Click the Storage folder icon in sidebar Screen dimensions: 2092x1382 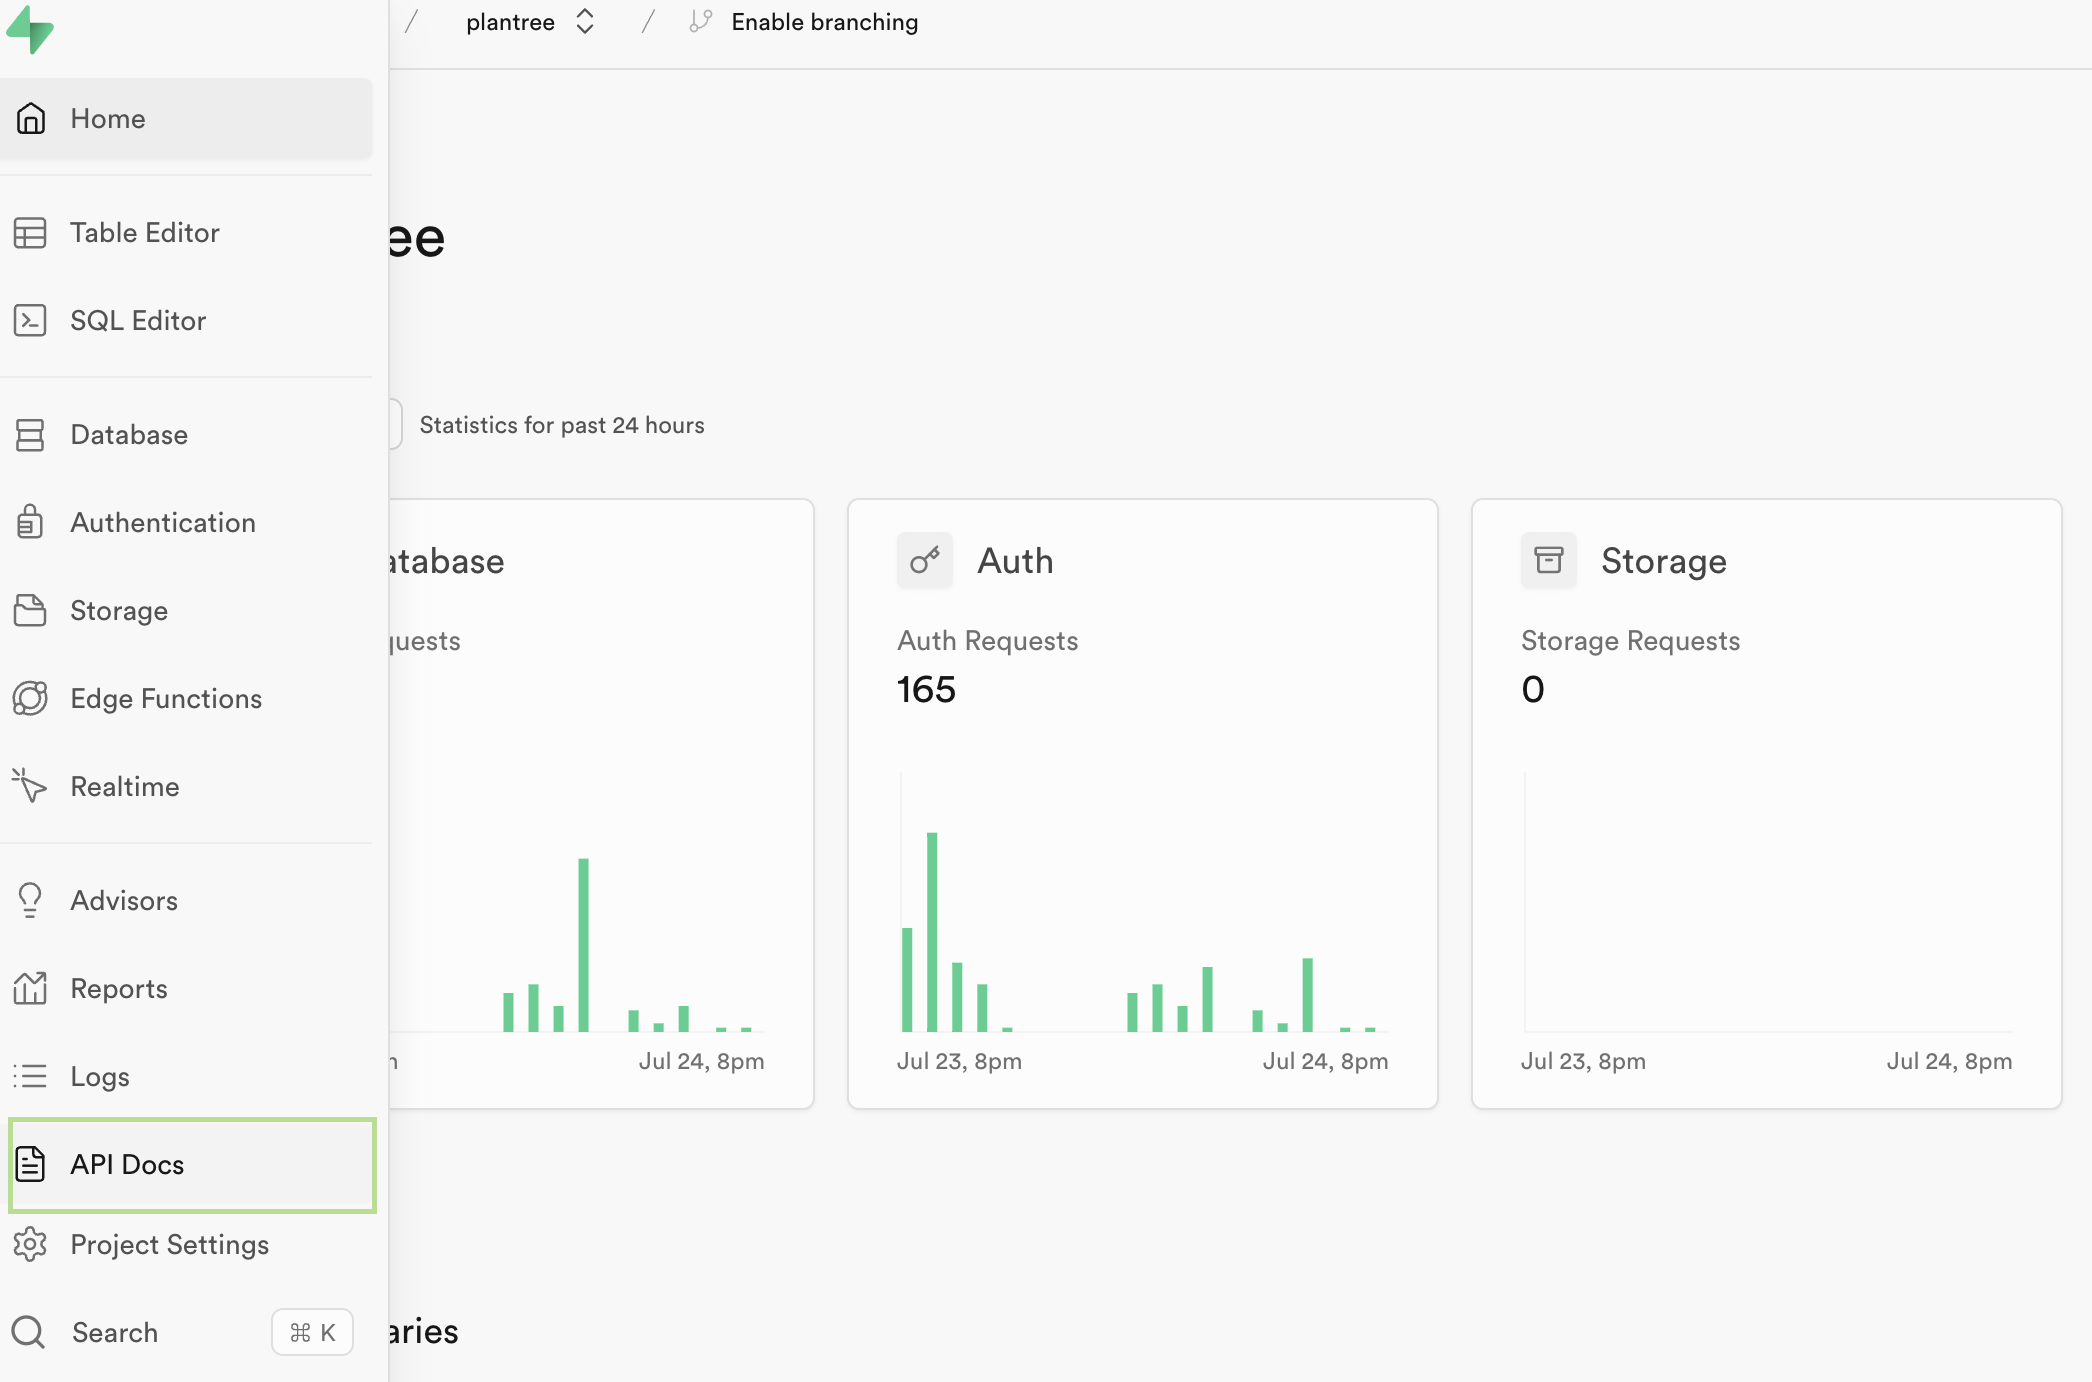tap(30, 610)
